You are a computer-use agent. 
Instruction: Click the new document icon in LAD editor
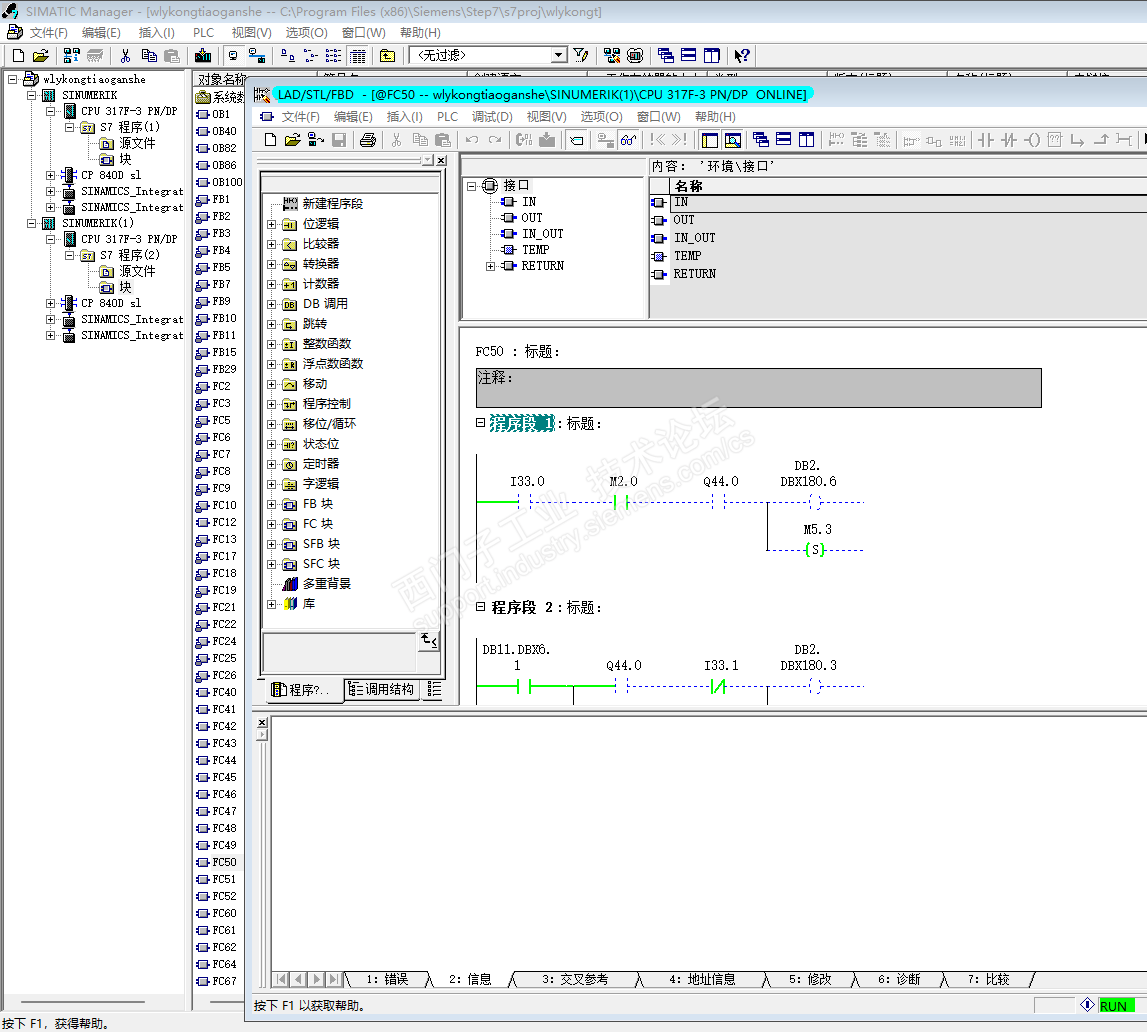tap(270, 140)
